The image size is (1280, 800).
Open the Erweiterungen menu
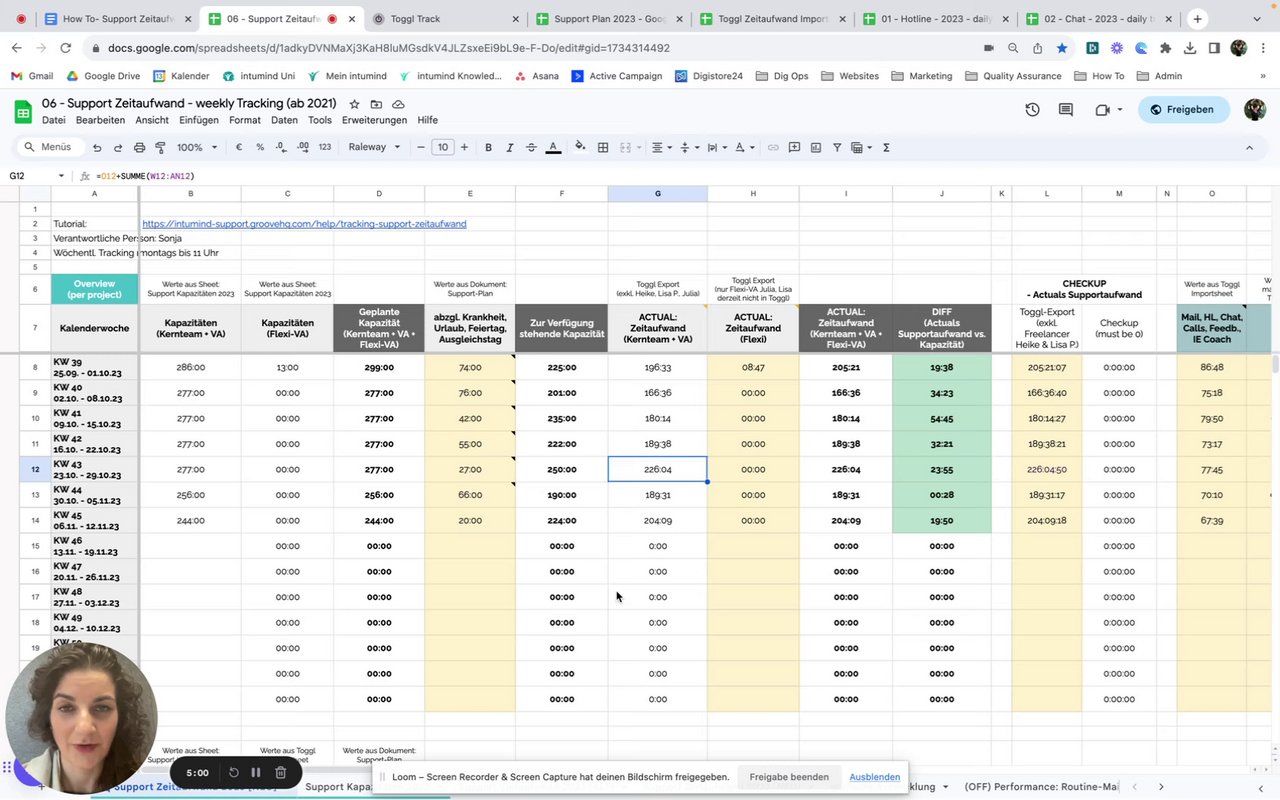click(x=374, y=120)
